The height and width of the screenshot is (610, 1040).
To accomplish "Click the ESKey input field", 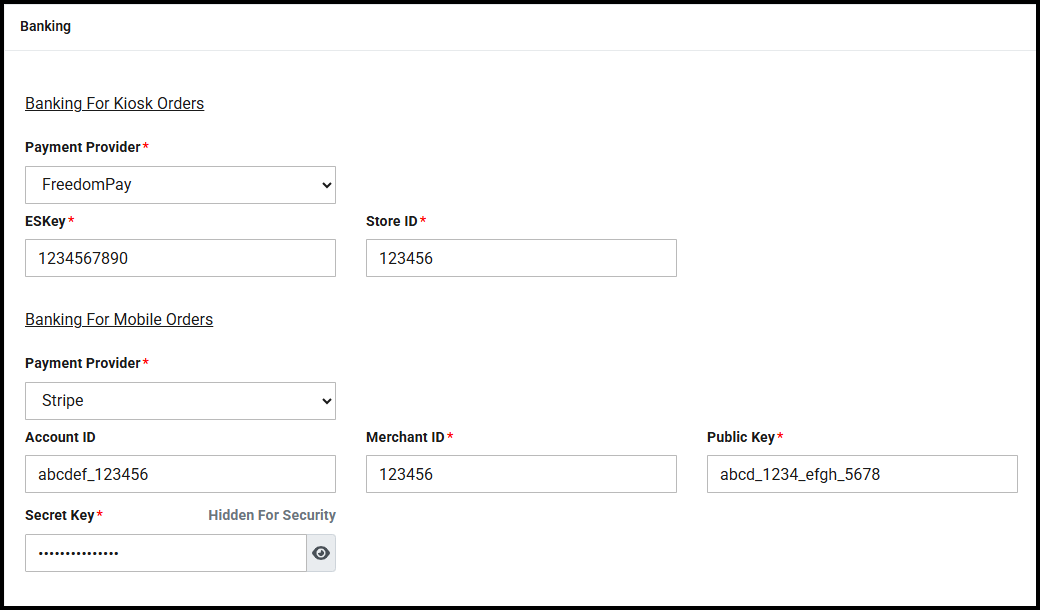I will point(180,258).
